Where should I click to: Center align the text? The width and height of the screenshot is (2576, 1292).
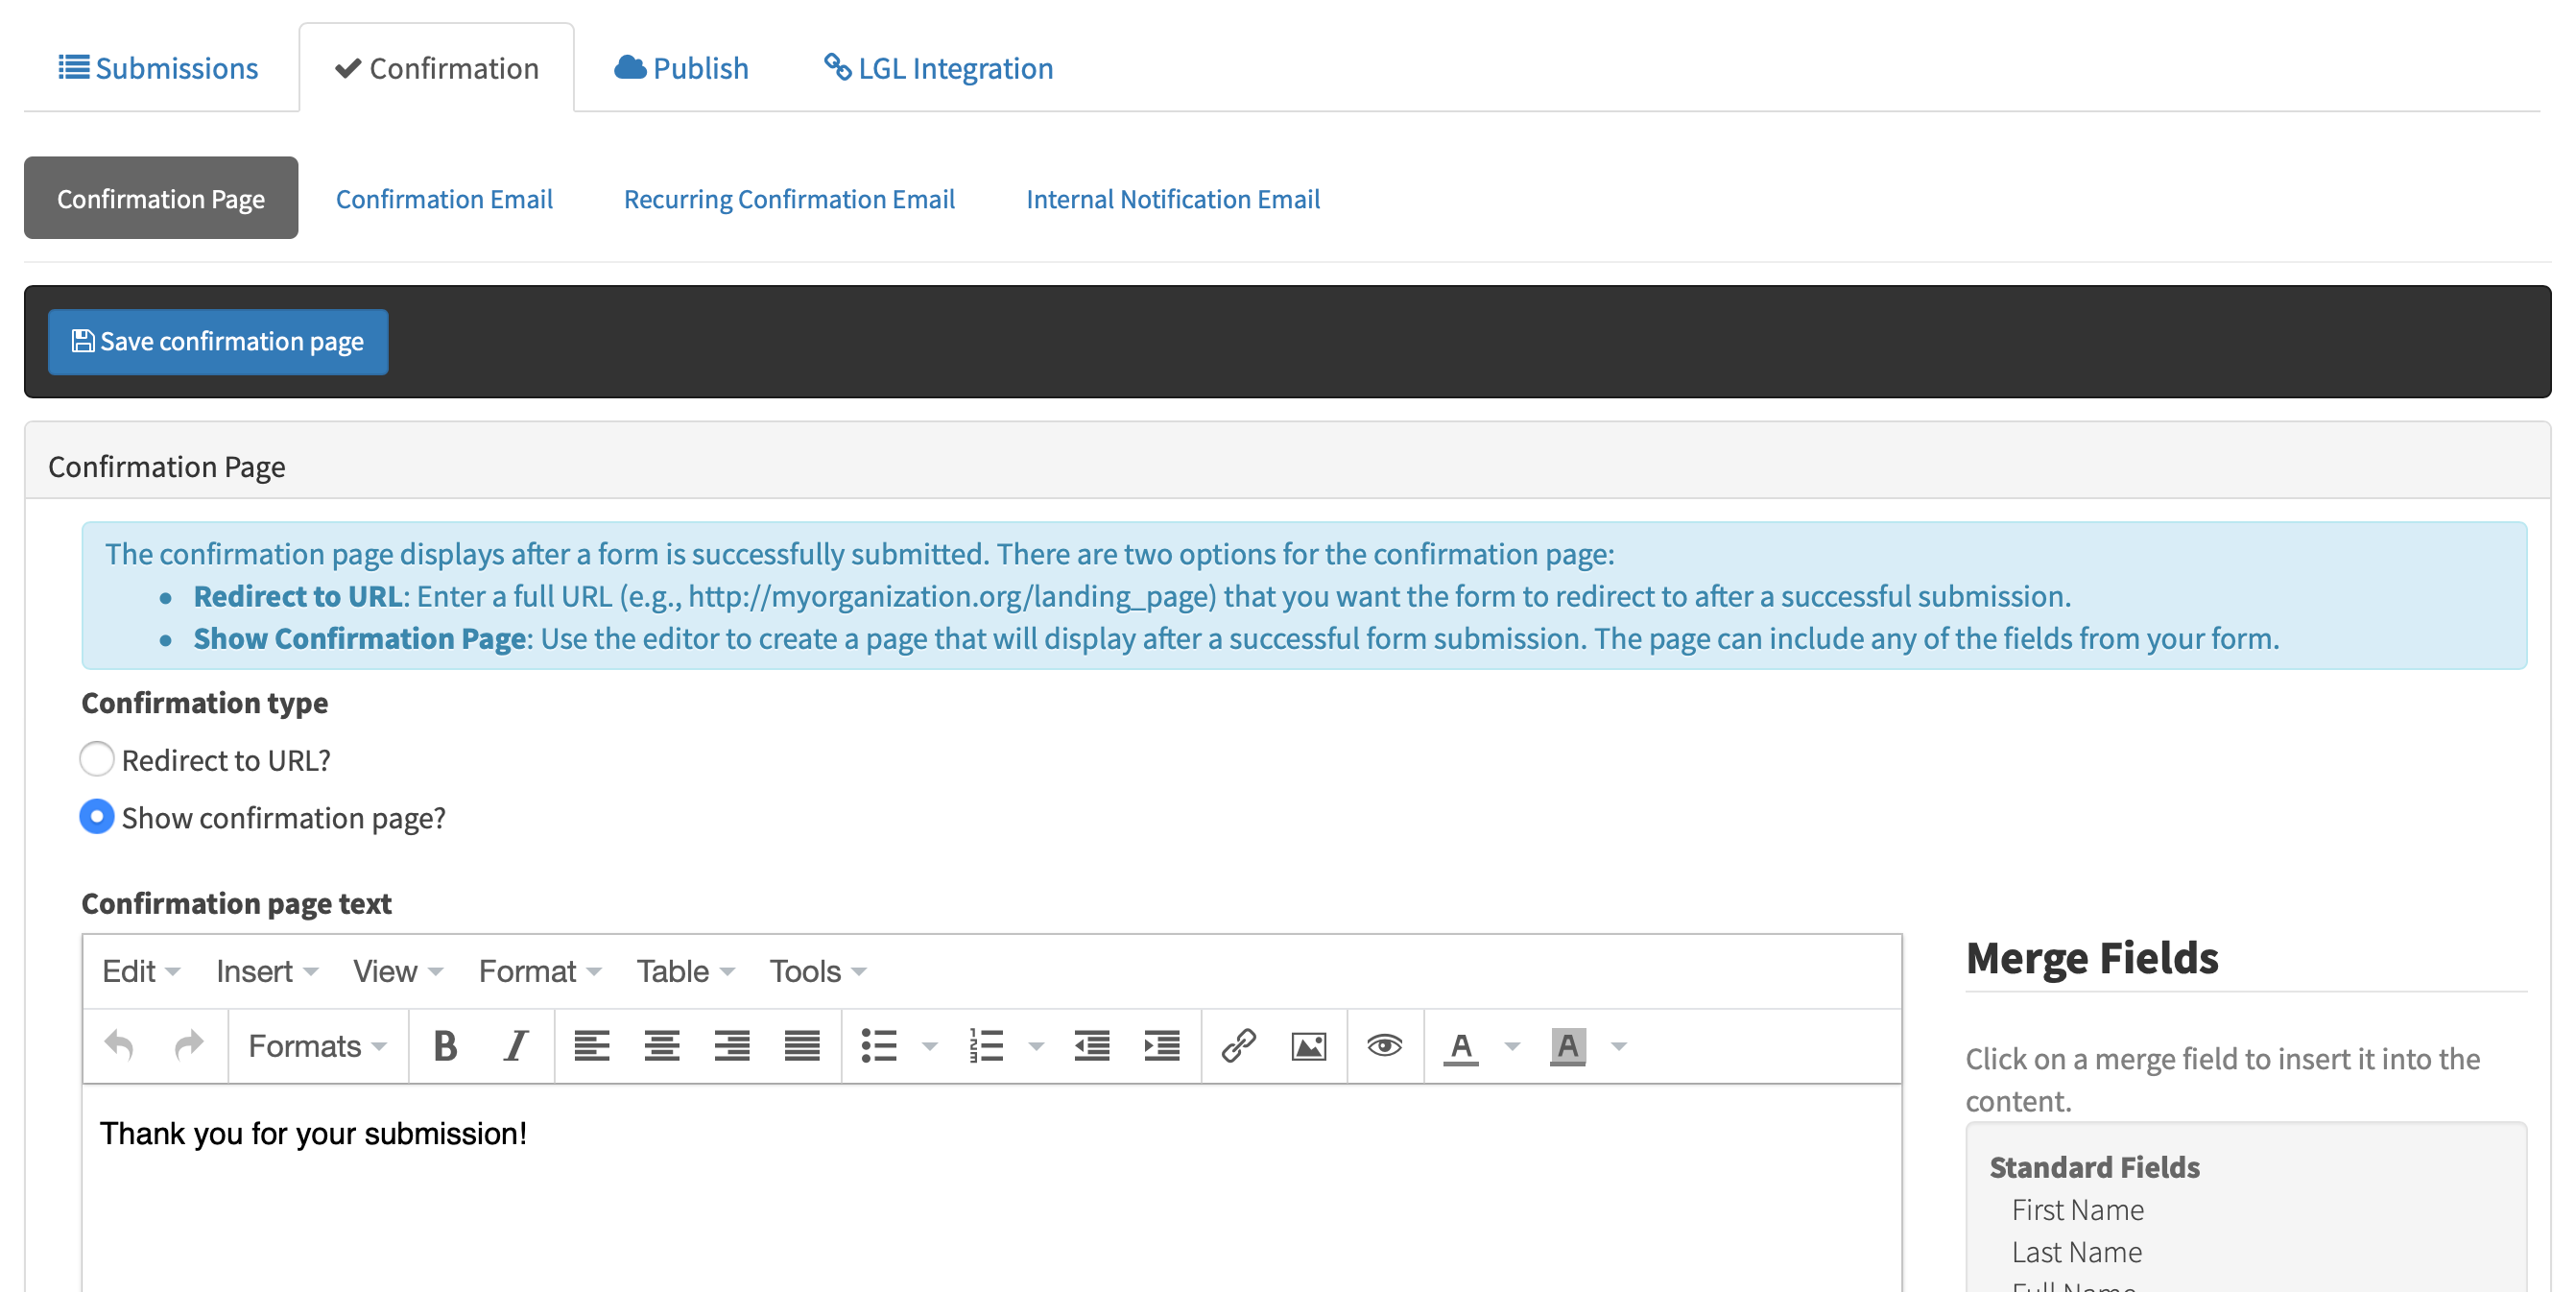pos(661,1046)
